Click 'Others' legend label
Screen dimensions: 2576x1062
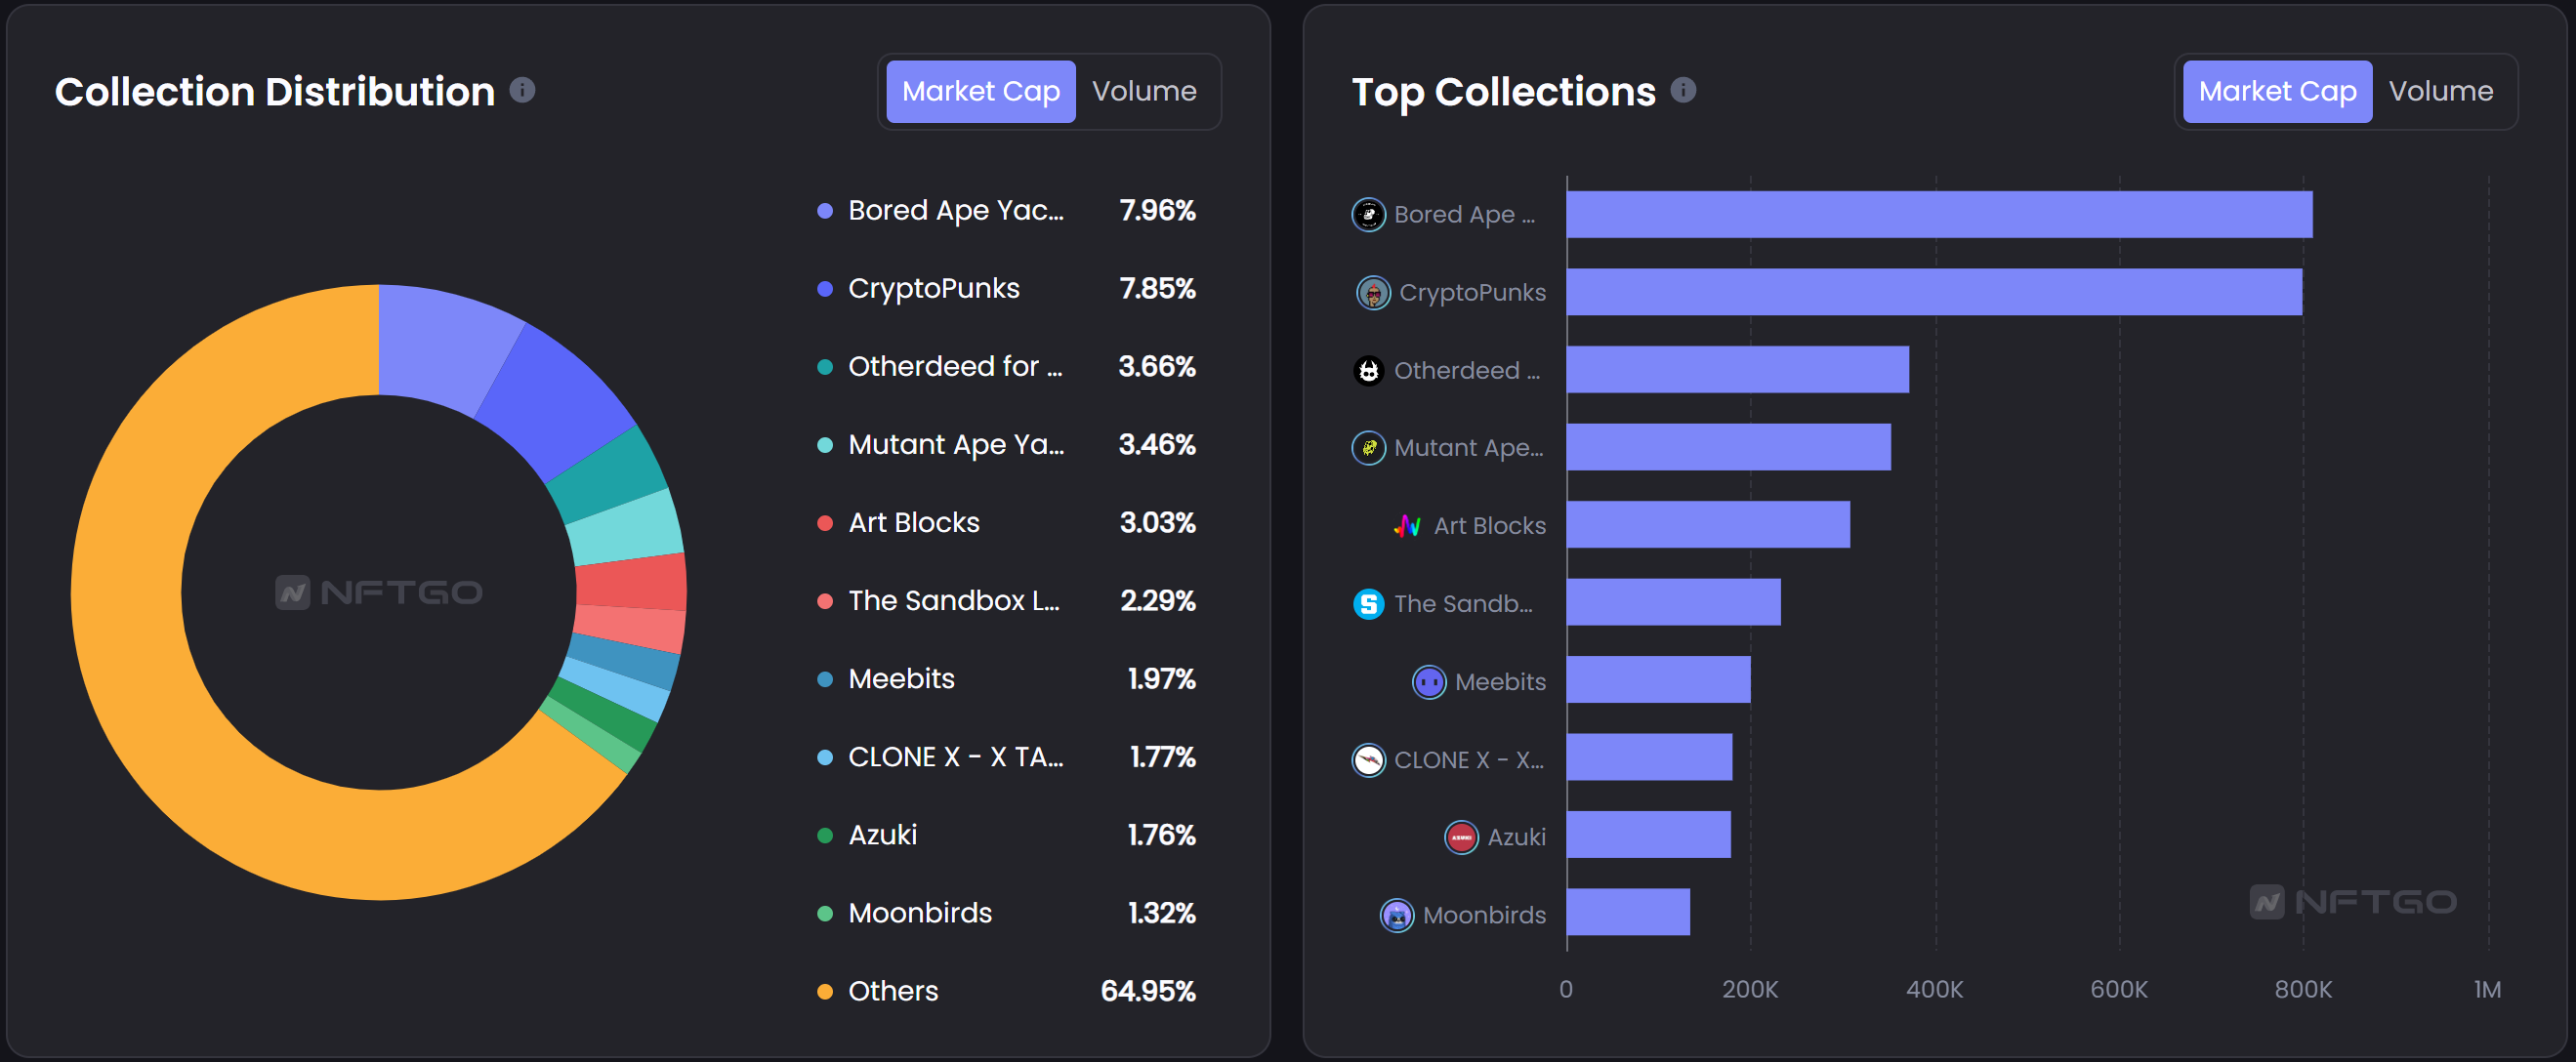(x=893, y=992)
